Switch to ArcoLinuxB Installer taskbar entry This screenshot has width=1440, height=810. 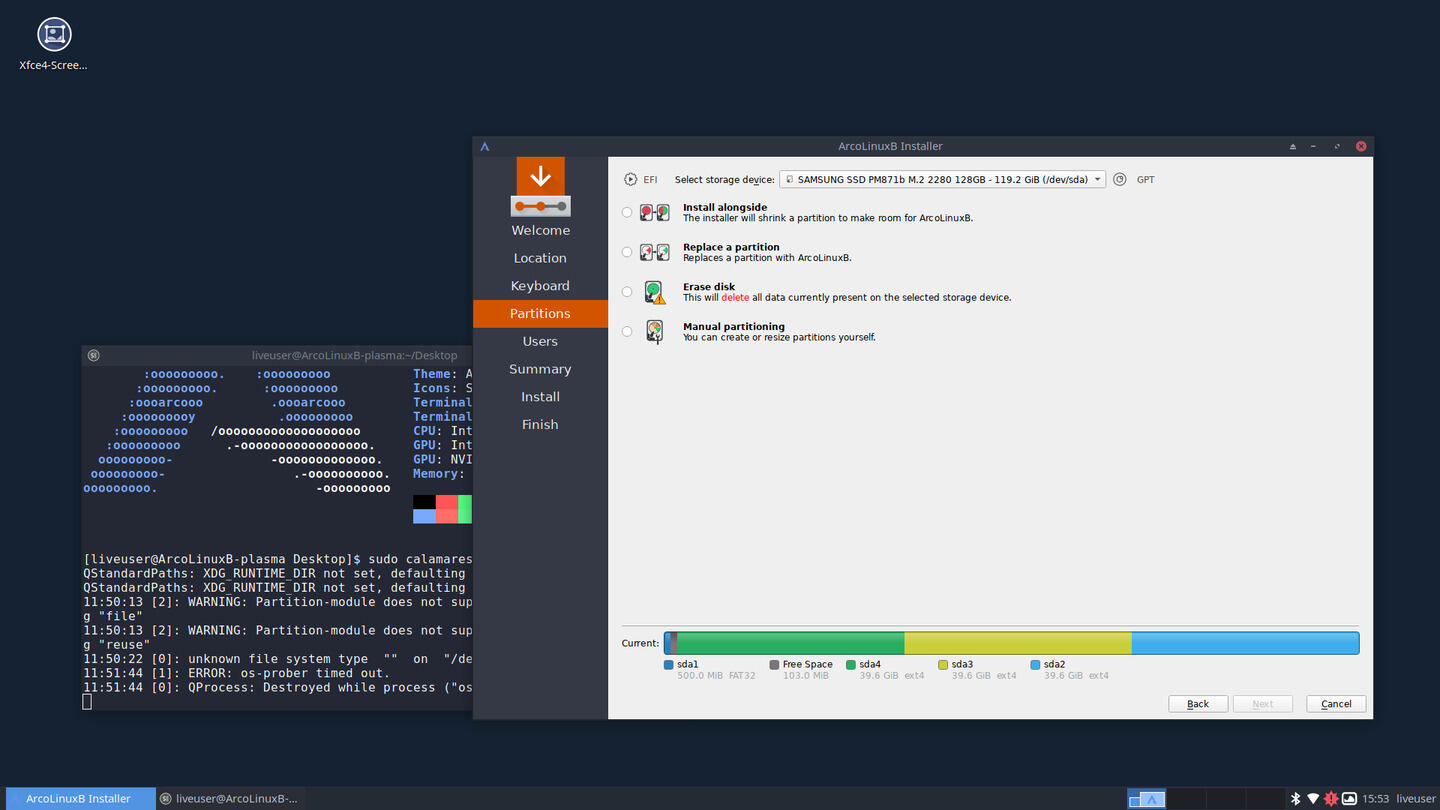coord(80,798)
